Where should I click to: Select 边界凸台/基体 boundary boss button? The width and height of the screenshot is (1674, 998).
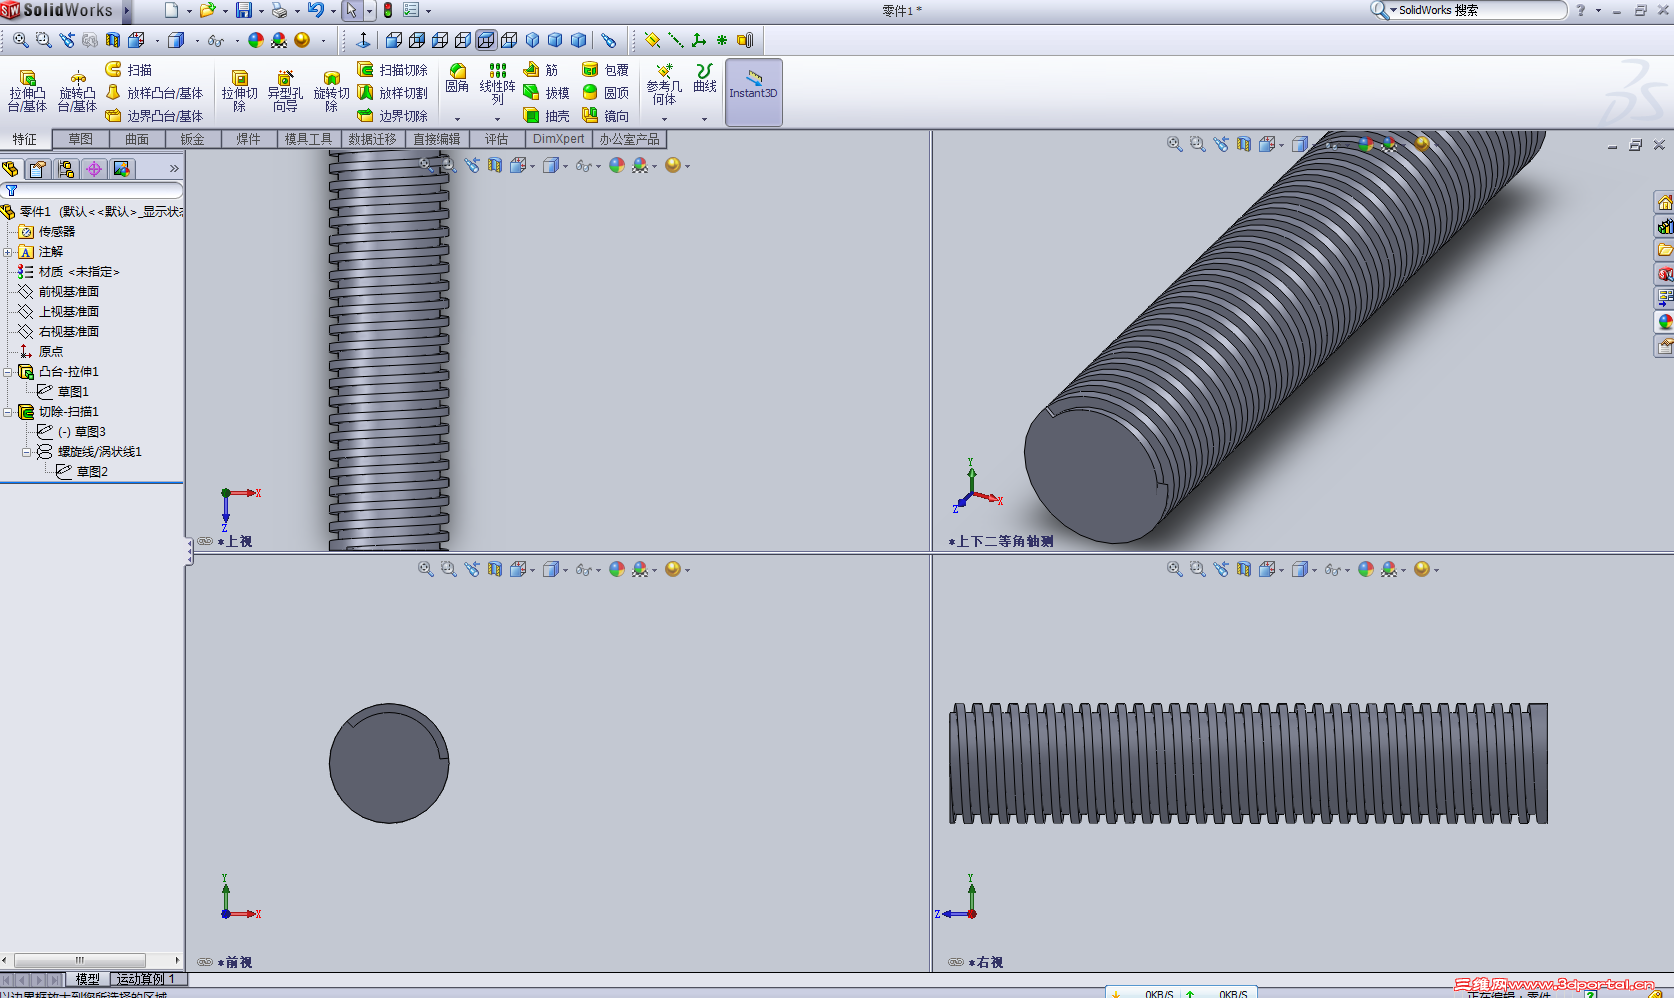pos(154,116)
